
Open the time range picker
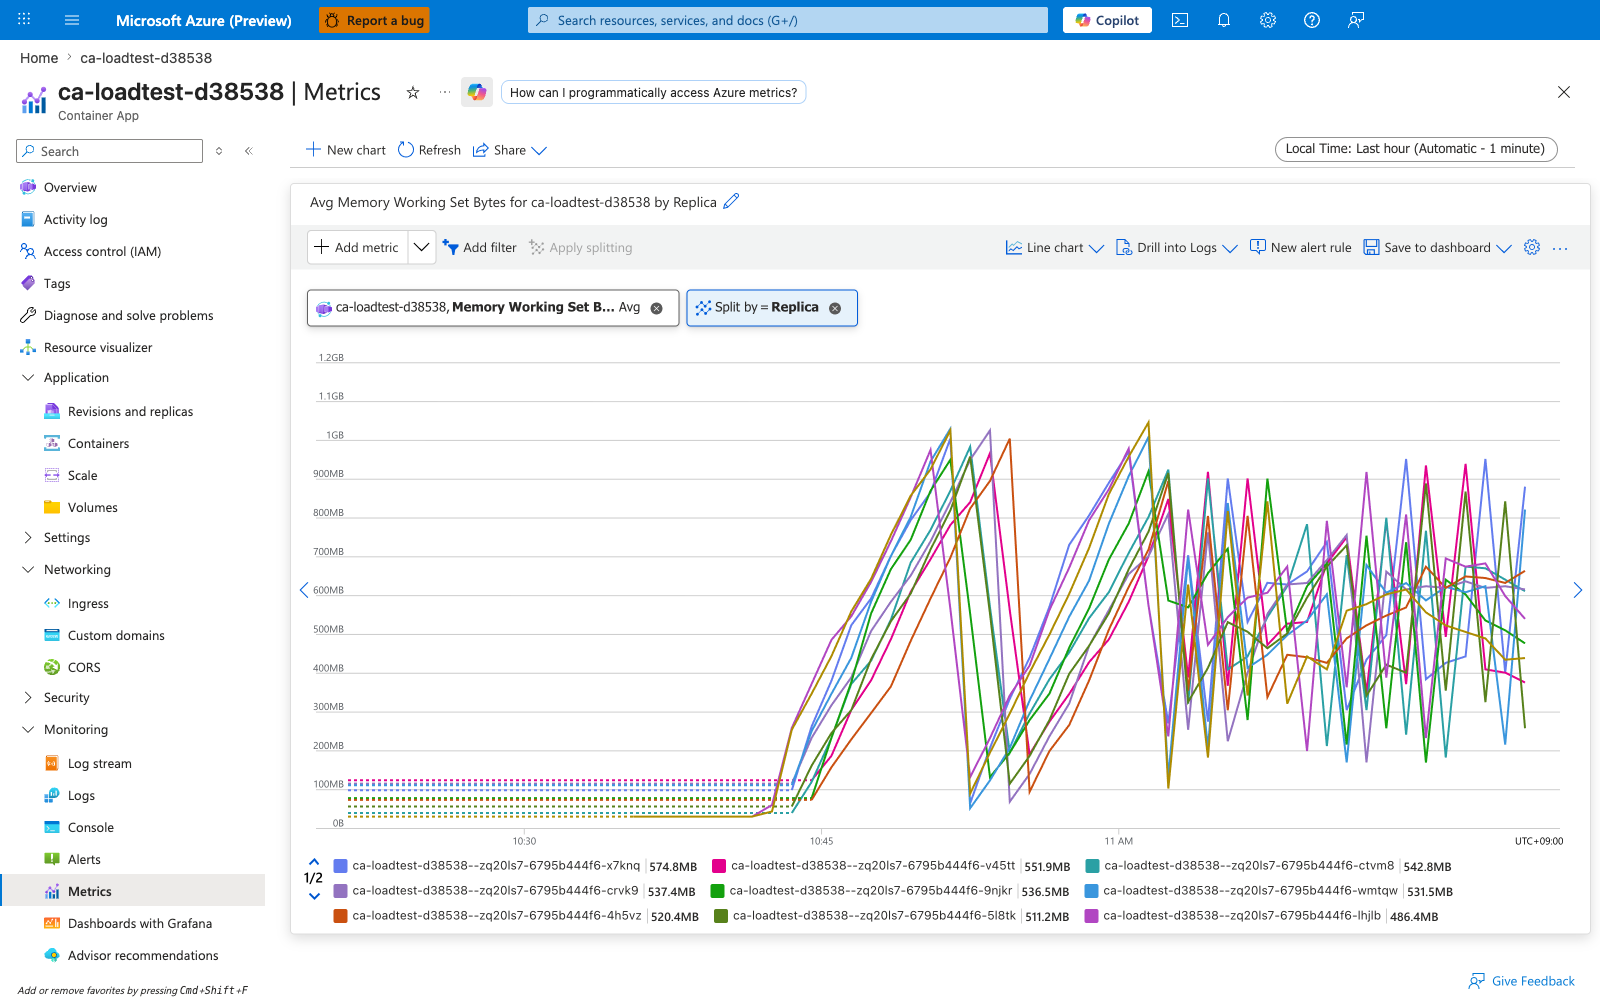coord(1416,149)
